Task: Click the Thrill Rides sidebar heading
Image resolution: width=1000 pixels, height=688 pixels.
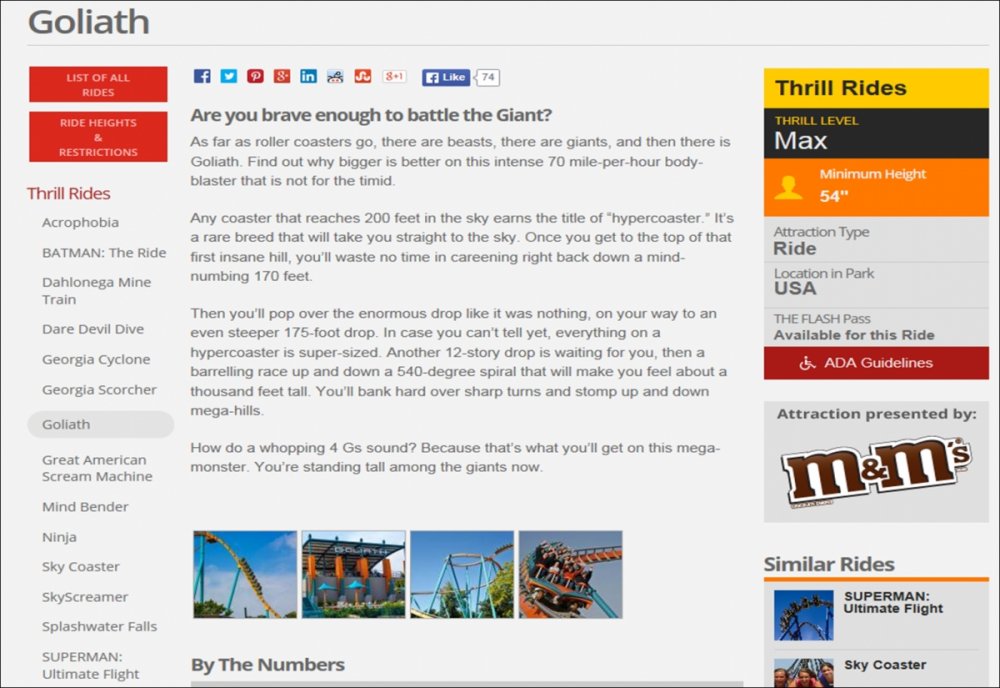Action: [68, 194]
